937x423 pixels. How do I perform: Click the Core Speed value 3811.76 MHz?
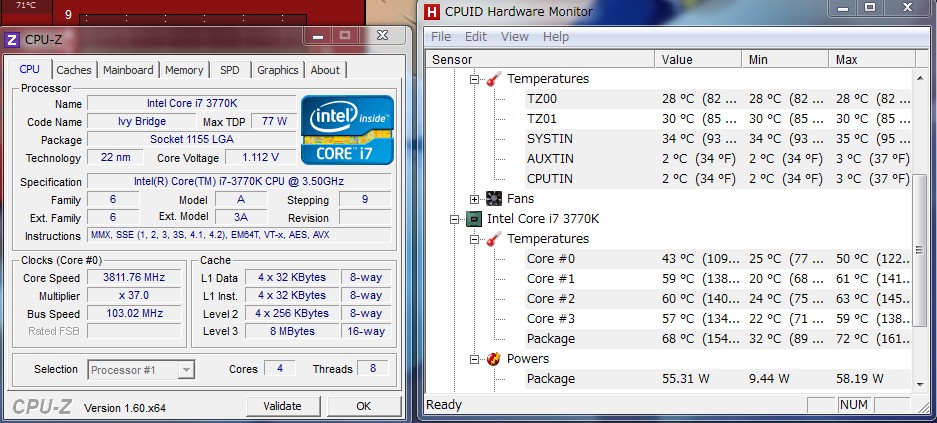[x=134, y=278]
